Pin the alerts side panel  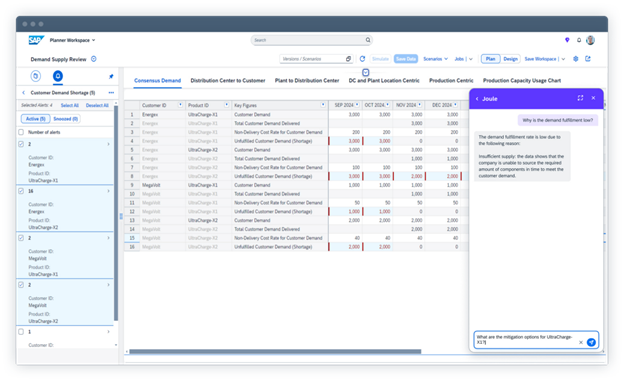click(x=111, y=76)
